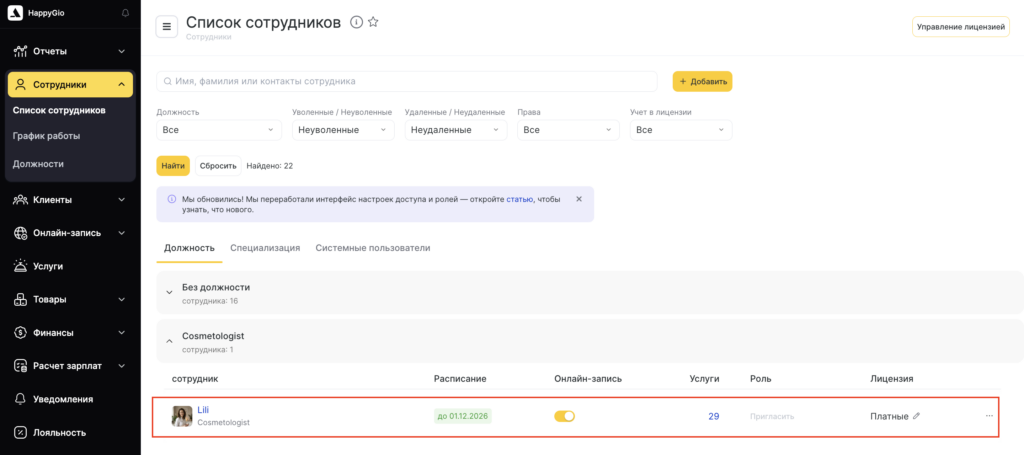Click the notification bell next to HappyGio

(x=125, y=13)
